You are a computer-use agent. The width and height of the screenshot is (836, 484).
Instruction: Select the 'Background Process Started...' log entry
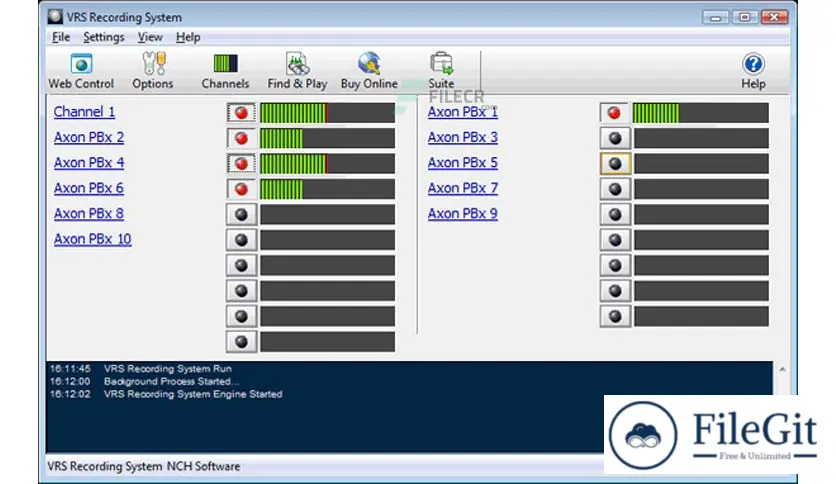pyautogui.click(x=172, y=382)
